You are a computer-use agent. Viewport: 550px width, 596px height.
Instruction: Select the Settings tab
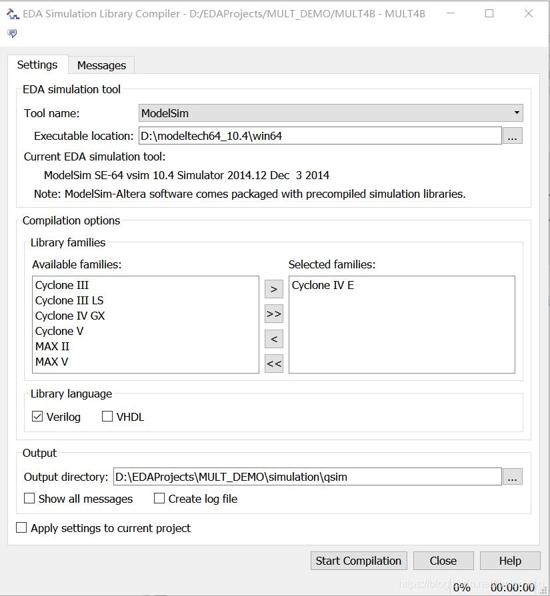point(37,65)
